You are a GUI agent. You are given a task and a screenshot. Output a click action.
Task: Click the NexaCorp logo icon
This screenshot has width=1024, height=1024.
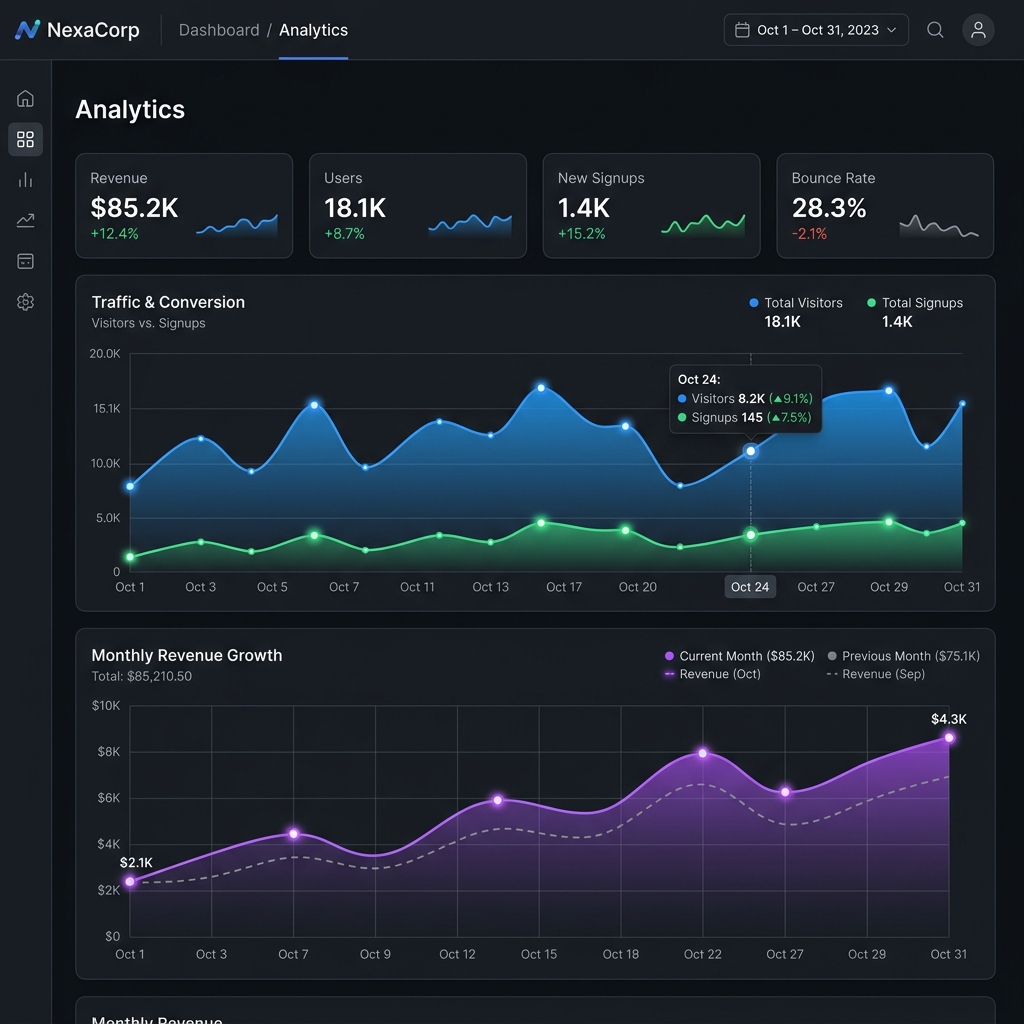27,29
